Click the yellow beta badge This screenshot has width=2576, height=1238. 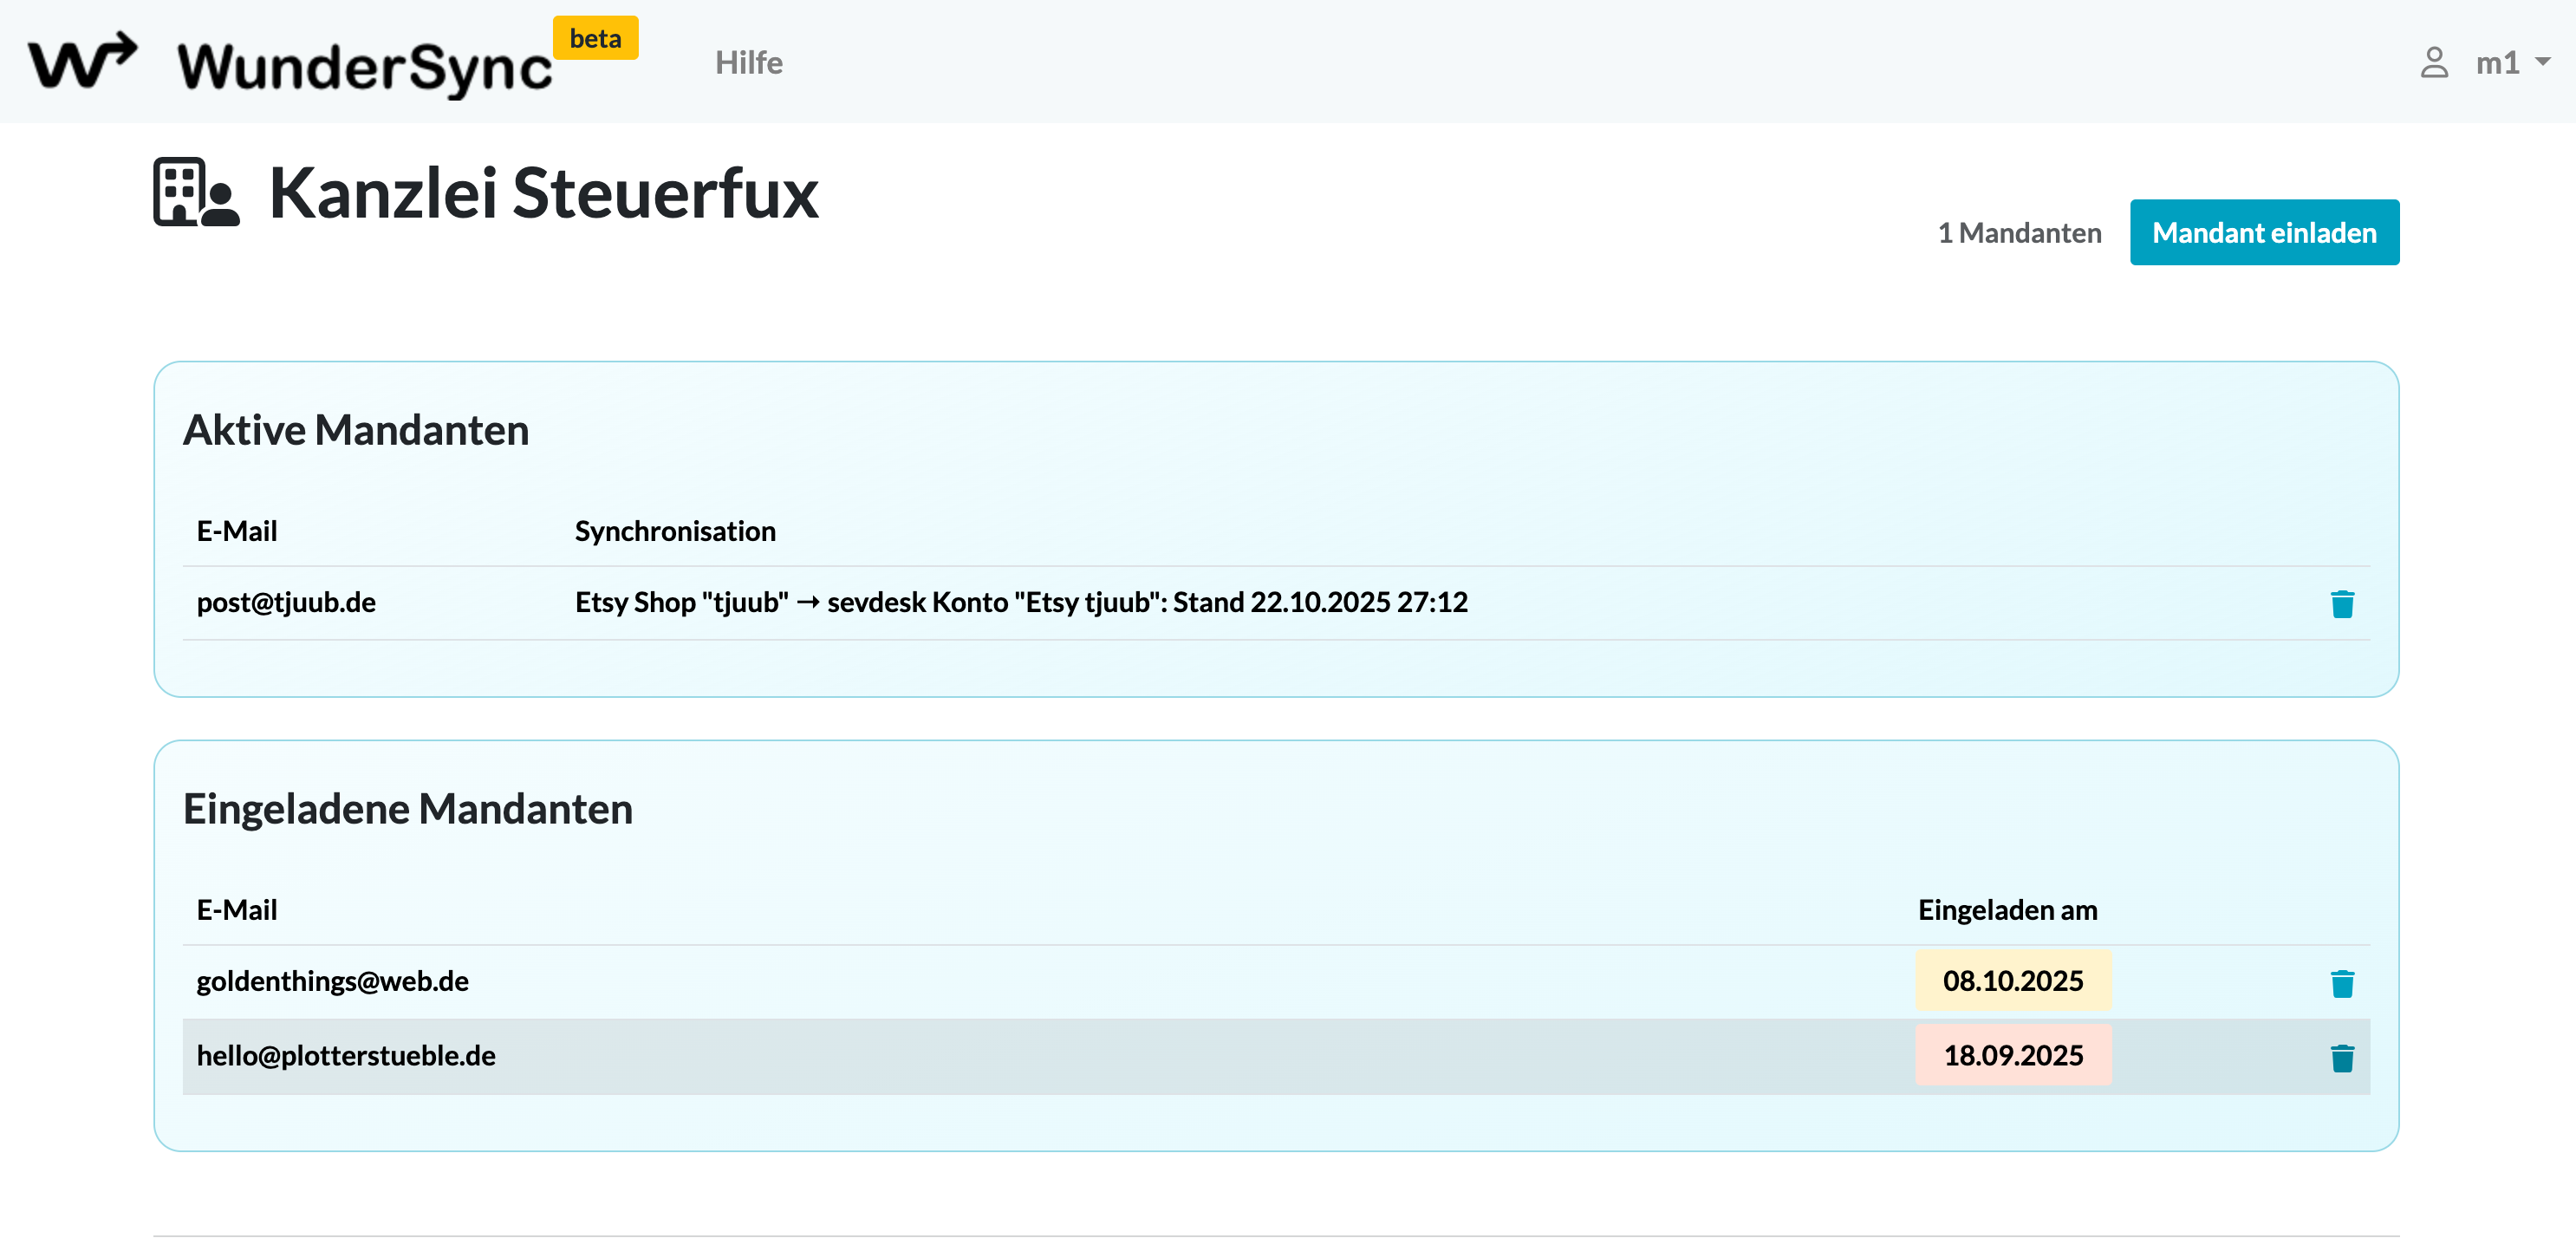point(595,38)
